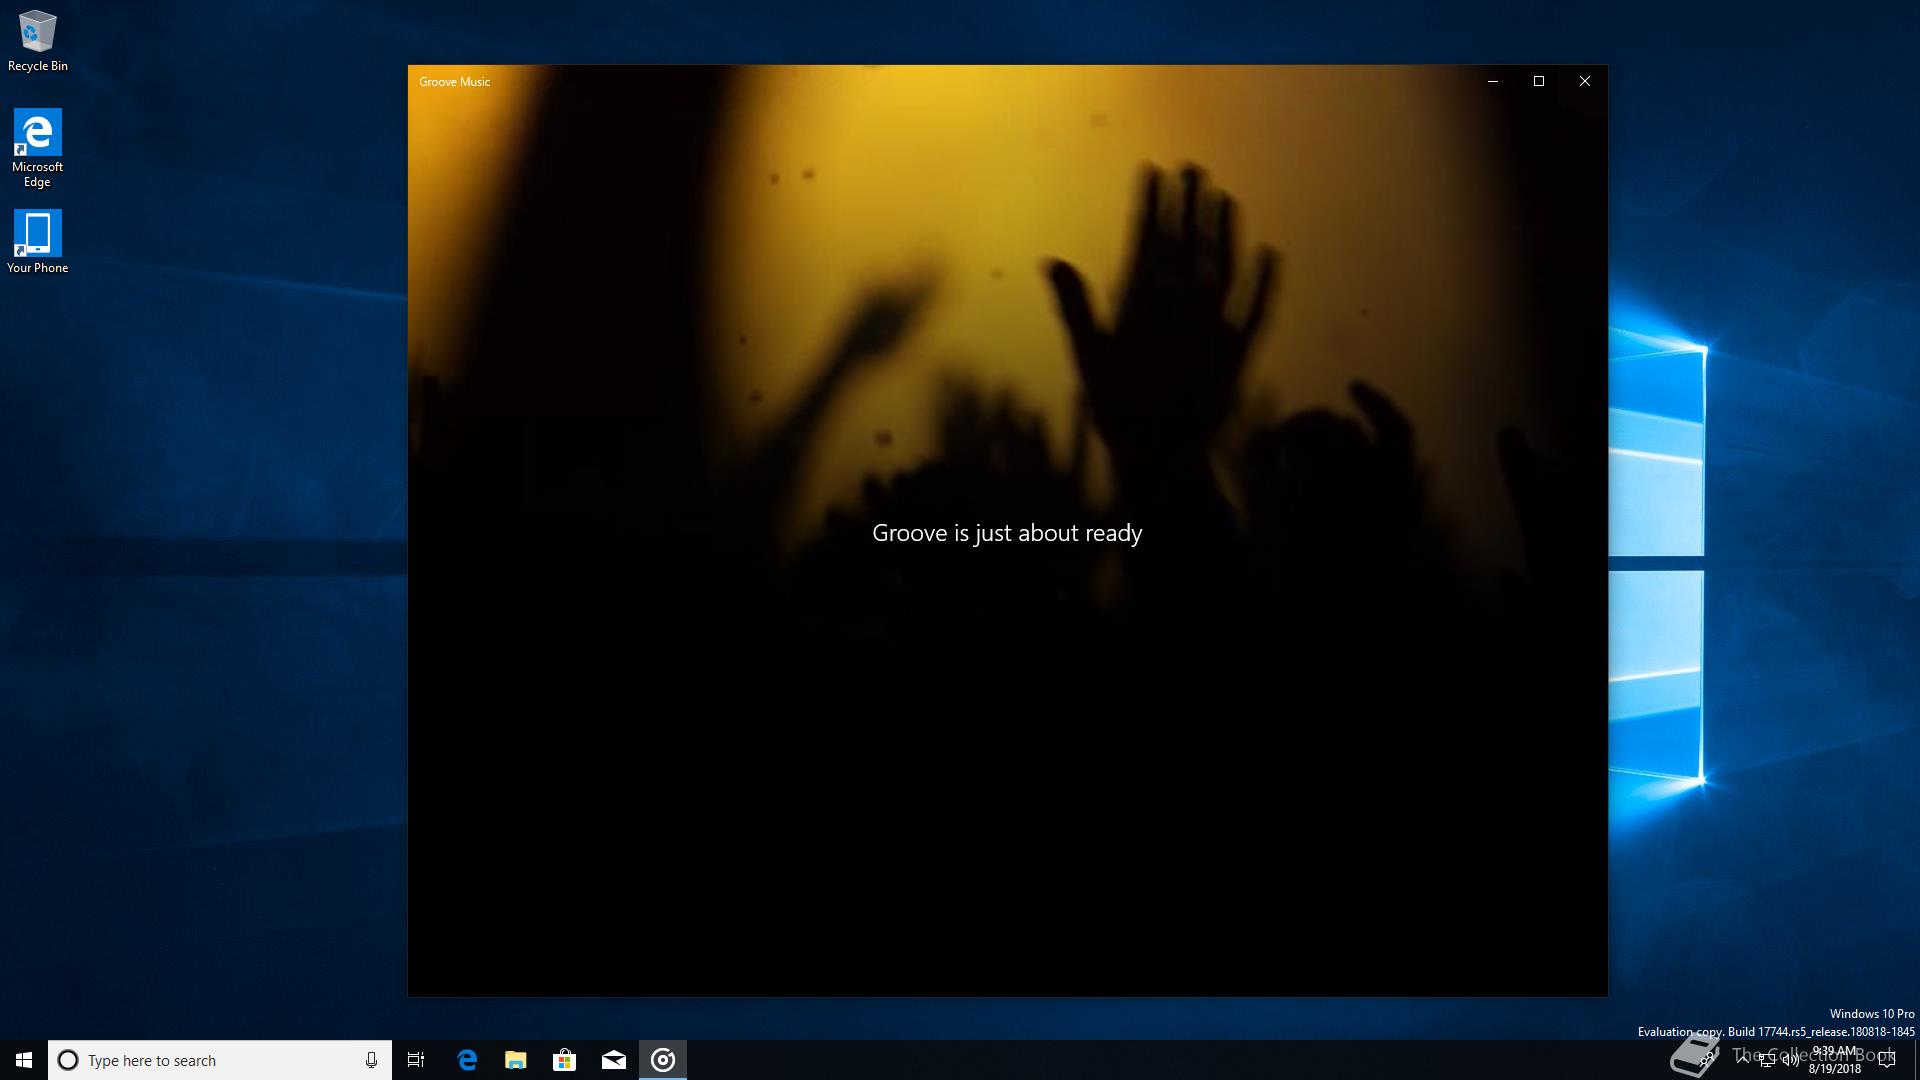1920x1080 pixels.
Task: Launch Edge from the taskbar
Action: click(467, 1060)
